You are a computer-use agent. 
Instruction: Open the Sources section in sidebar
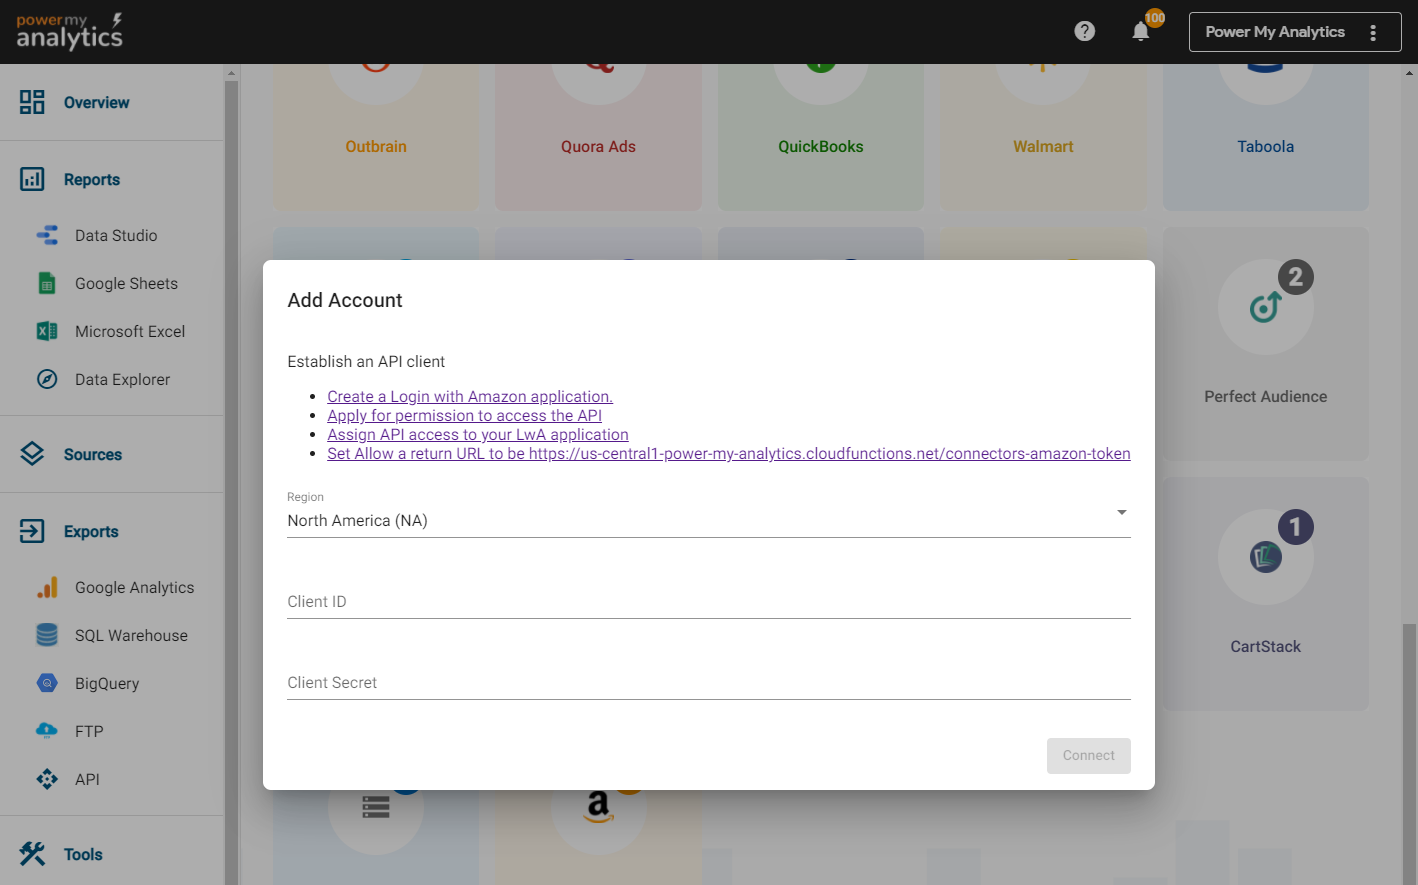[x=92, y=455]
